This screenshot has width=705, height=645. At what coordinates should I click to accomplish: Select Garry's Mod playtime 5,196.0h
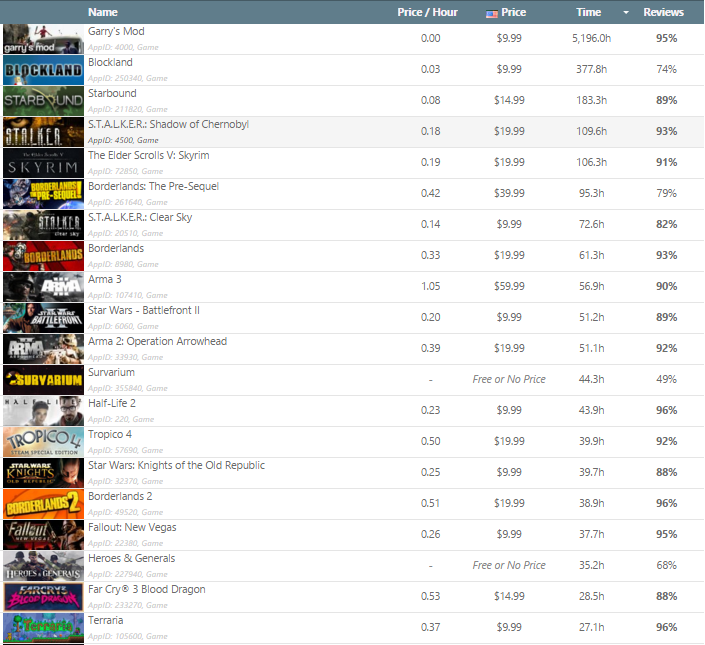(x=591, y=39)
